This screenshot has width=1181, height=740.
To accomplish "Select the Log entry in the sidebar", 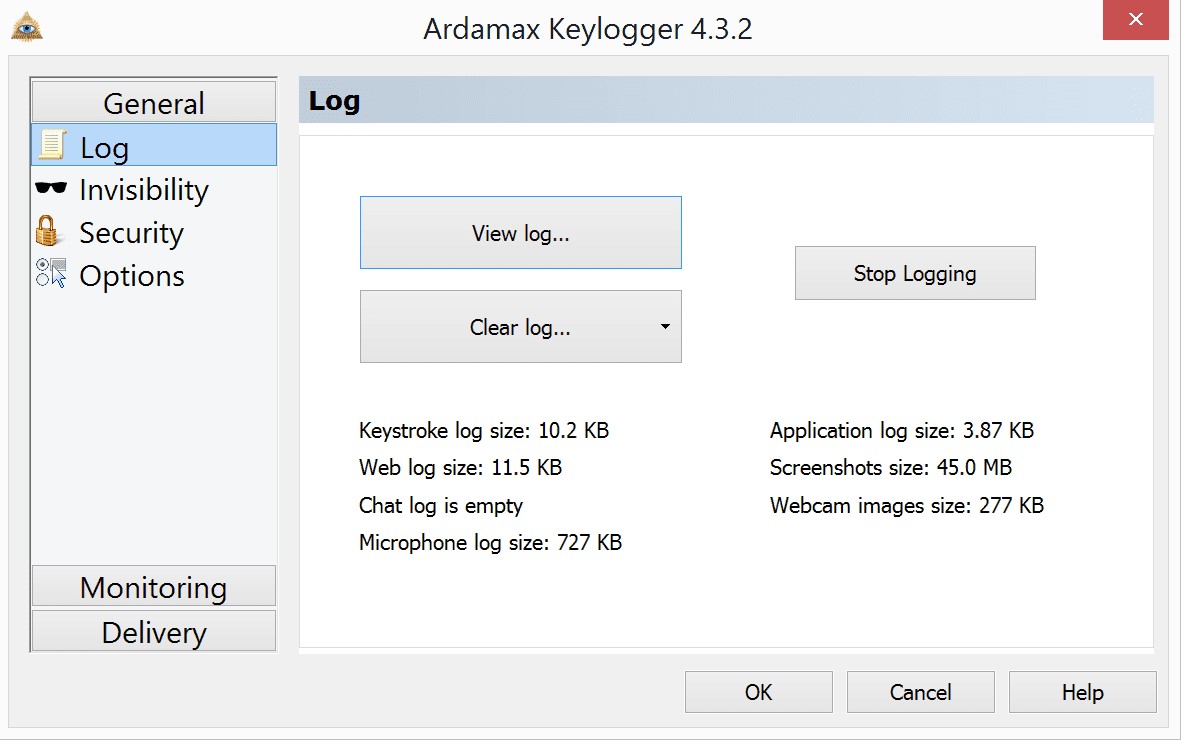I will pyautogui.click(x=105, y=146).
